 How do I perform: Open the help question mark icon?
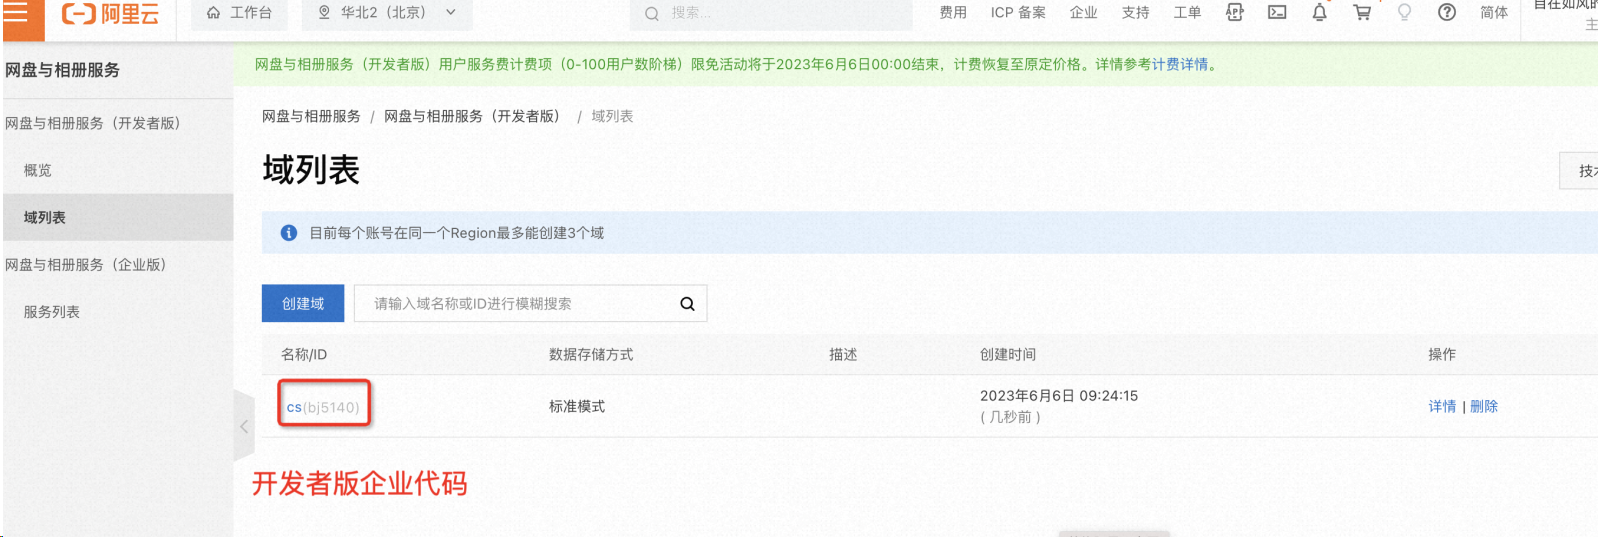(1447, 13)
